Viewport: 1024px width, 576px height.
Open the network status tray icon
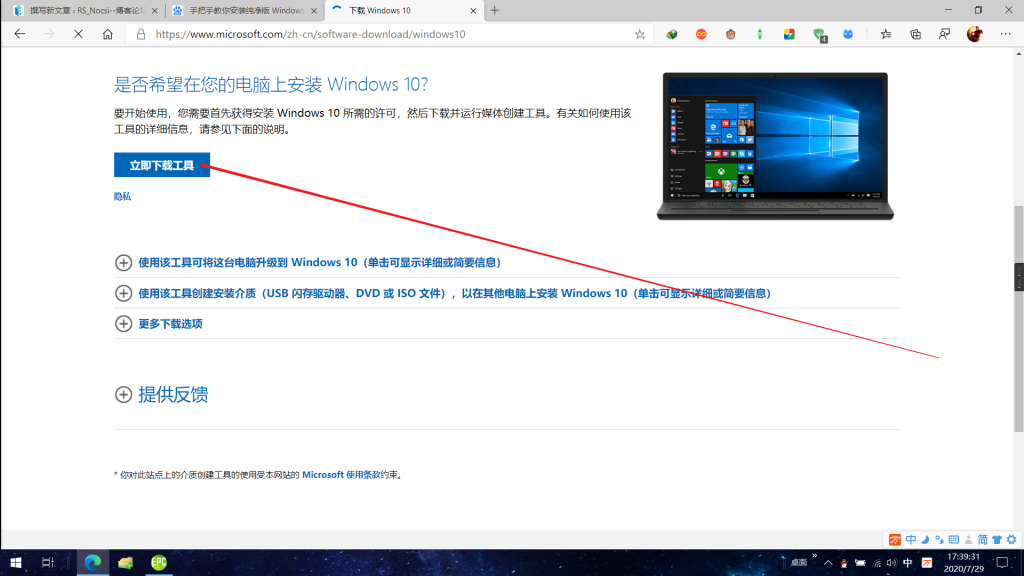tap(876, 563)
